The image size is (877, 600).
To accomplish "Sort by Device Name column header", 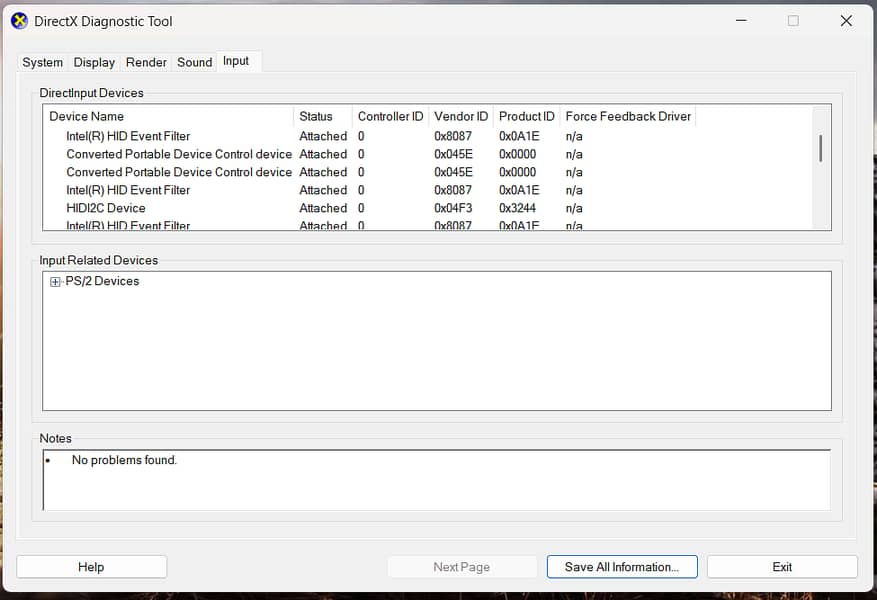I will click(168, 116).
